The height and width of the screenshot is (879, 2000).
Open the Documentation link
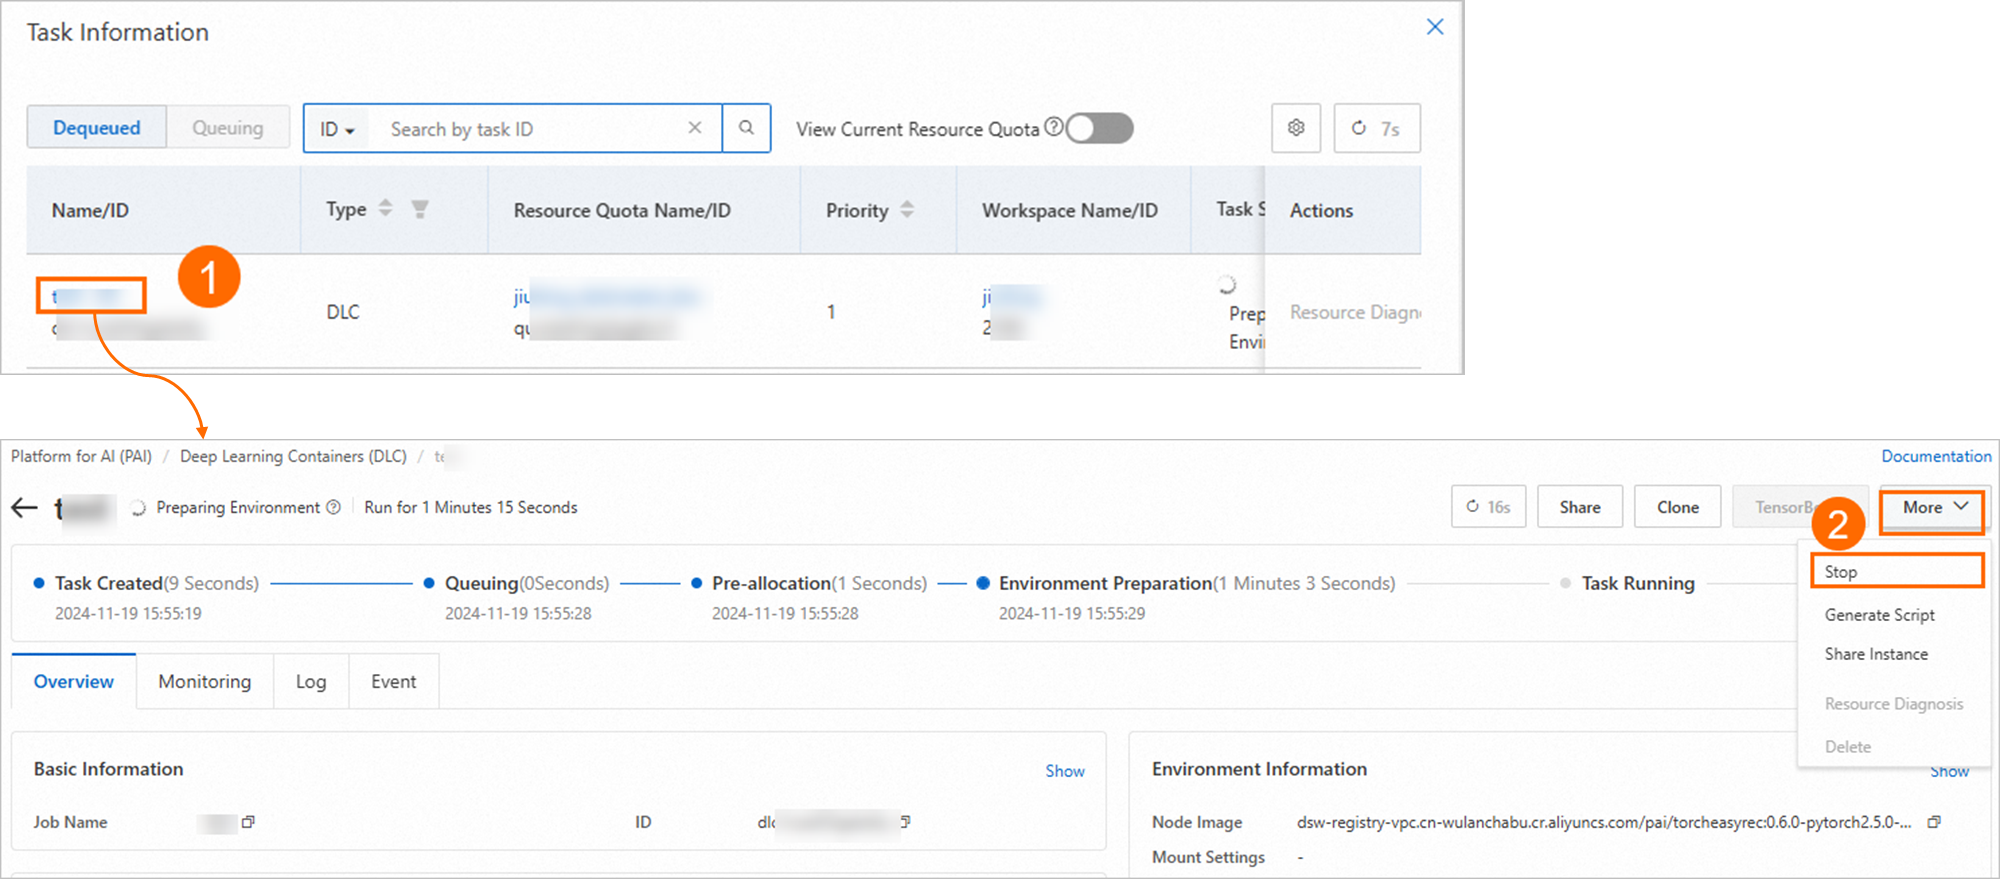click(1936, 456)
